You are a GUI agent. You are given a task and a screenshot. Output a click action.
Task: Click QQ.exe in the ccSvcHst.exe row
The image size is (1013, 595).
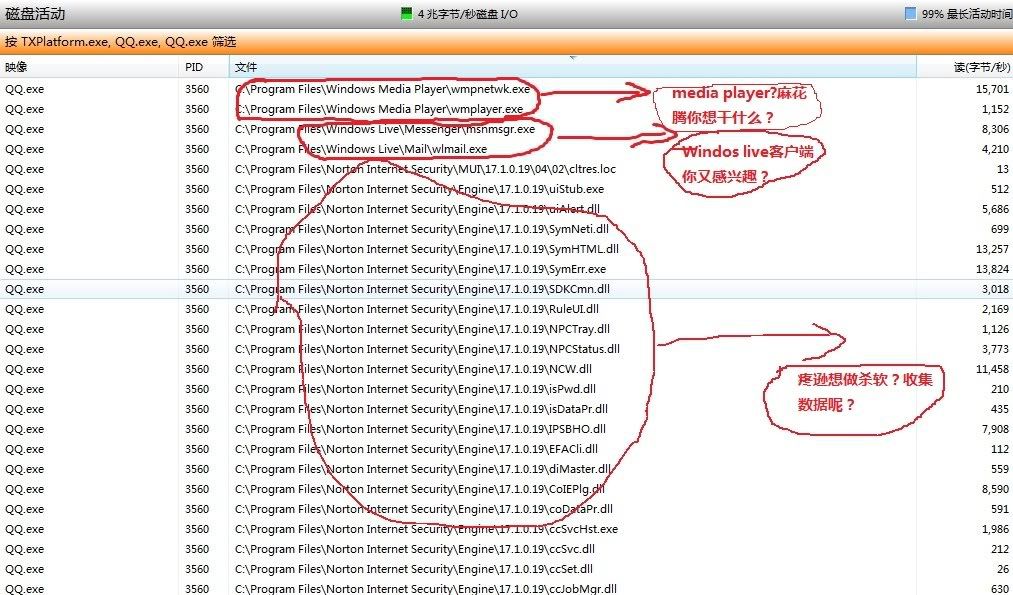pyautogui.click(x=25, y=530)
